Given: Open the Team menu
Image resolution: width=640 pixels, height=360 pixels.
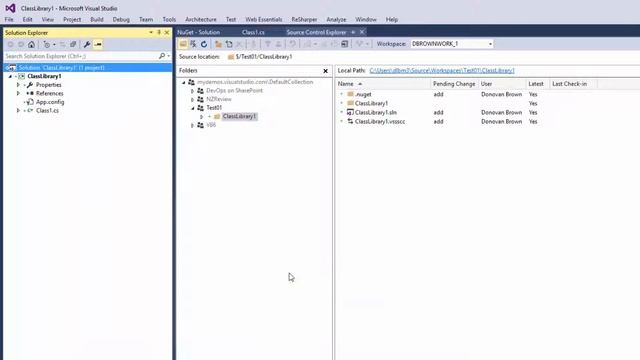Looking at the screenshot, I should (x=146, y=20).
